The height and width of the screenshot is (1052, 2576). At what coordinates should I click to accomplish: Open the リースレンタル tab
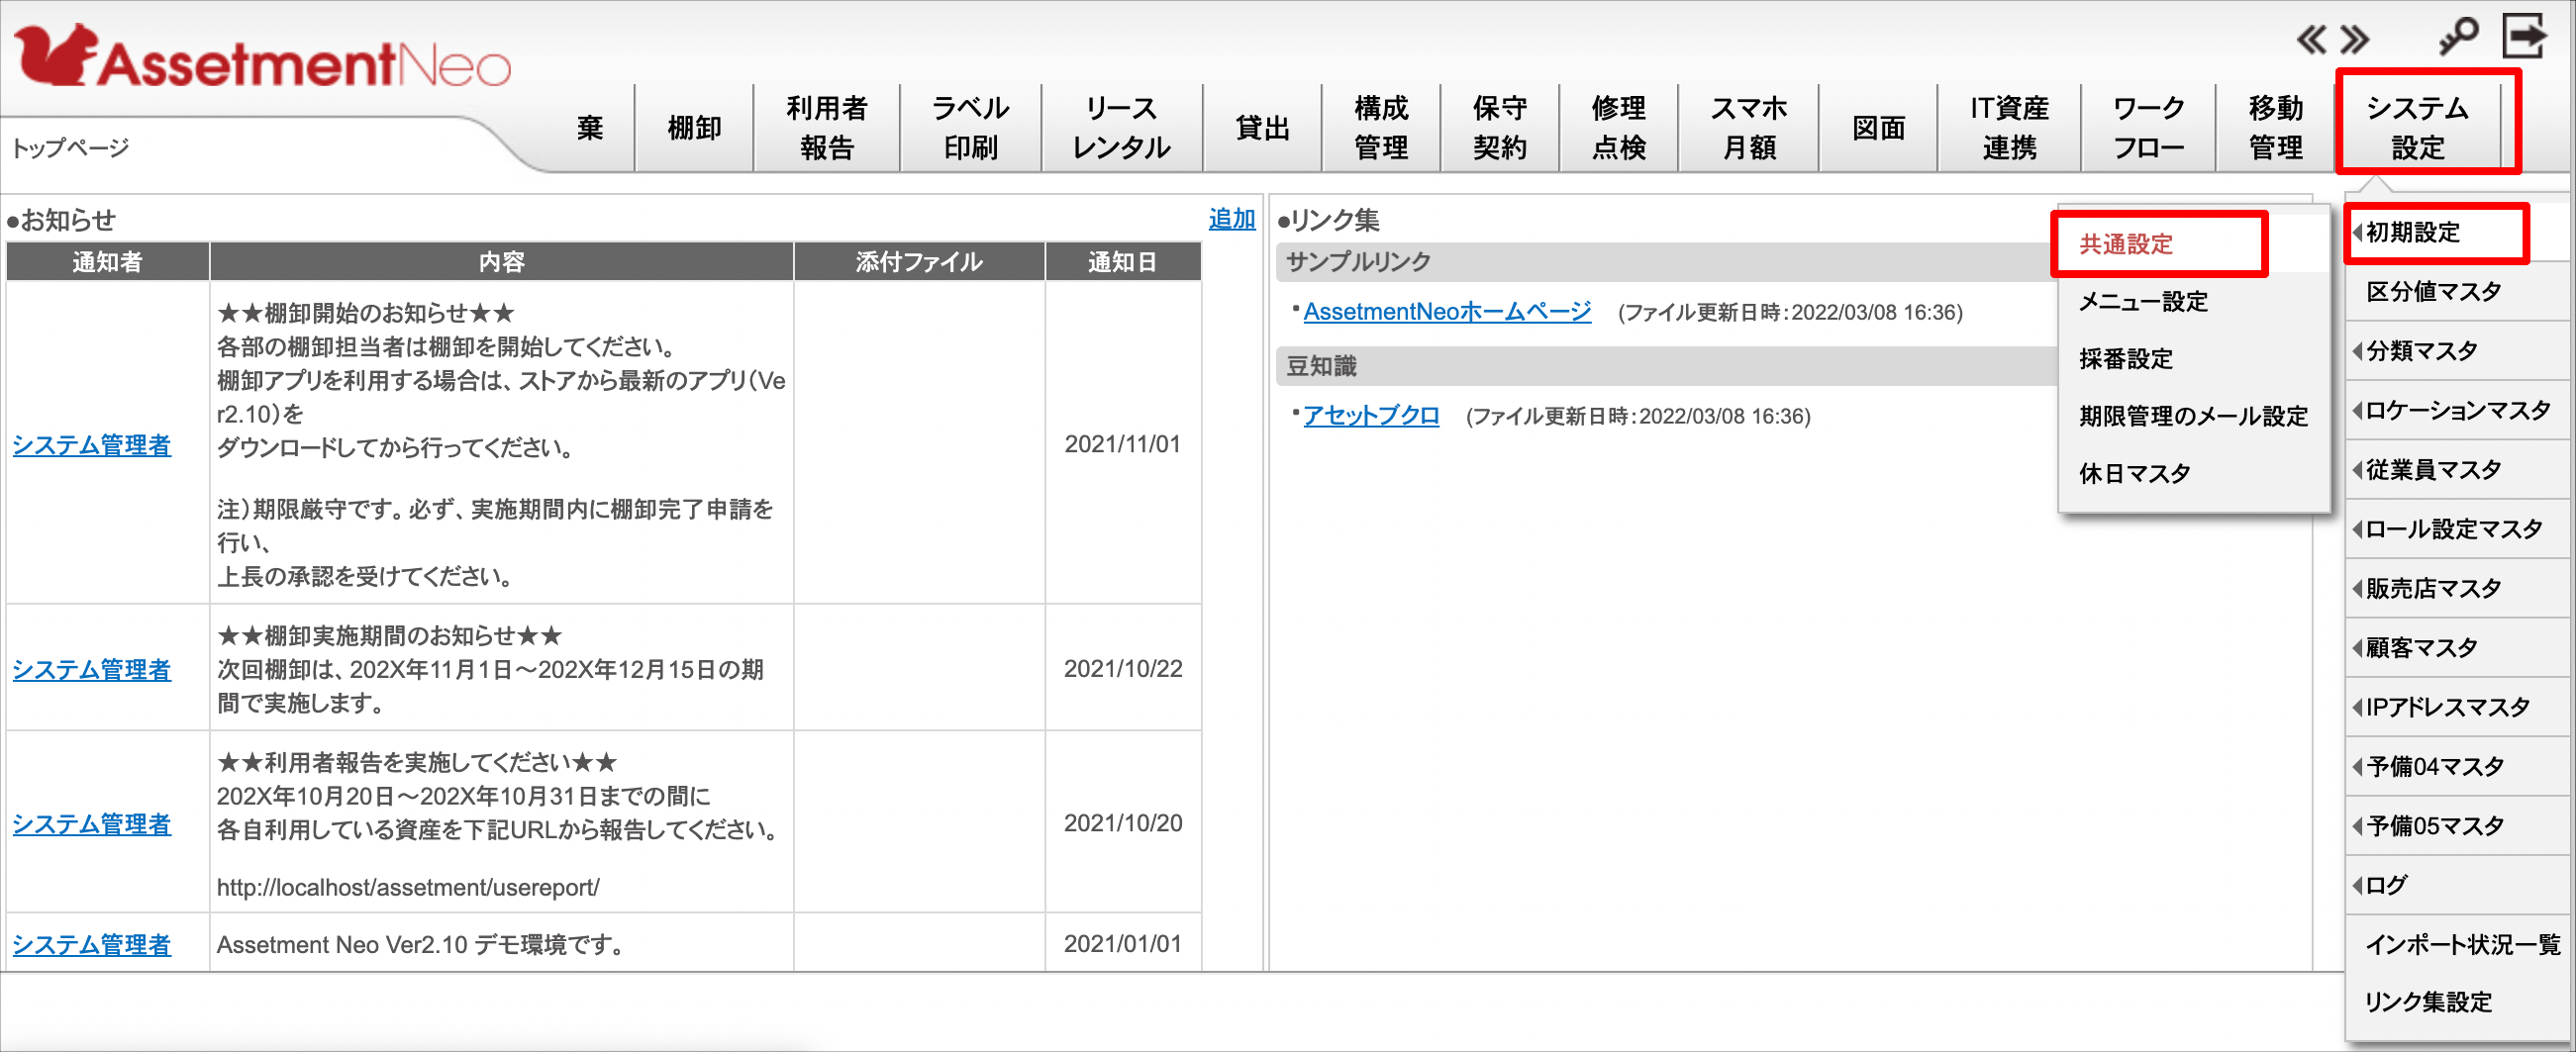(1121, 128)
